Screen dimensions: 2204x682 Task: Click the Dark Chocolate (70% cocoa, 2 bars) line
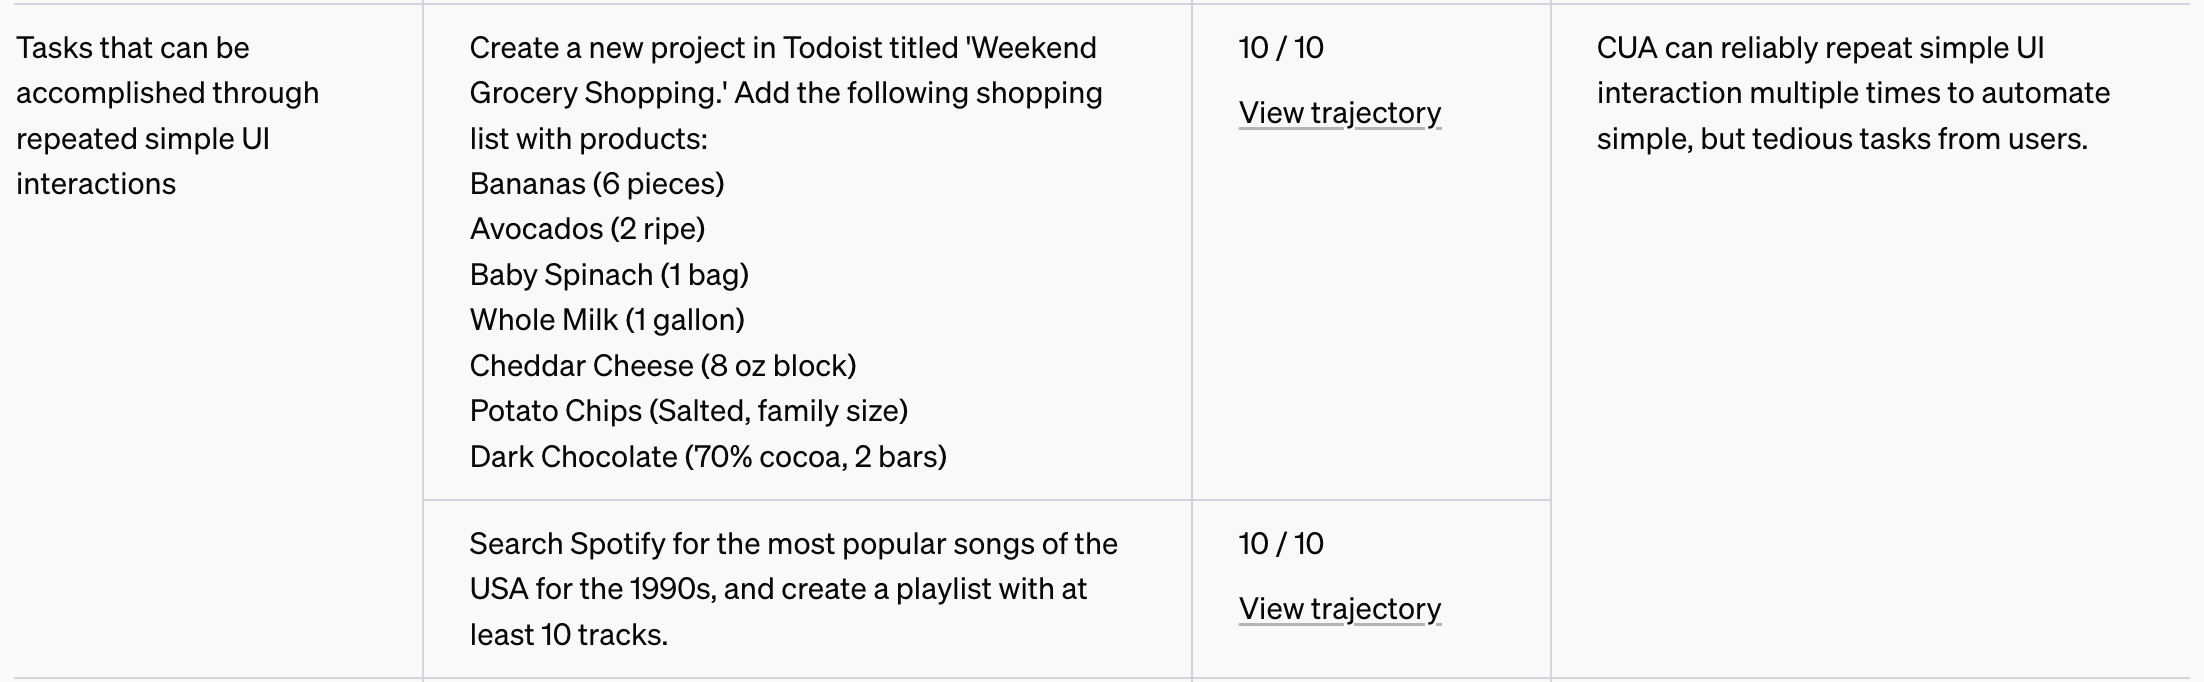click(x=708, y=457)
